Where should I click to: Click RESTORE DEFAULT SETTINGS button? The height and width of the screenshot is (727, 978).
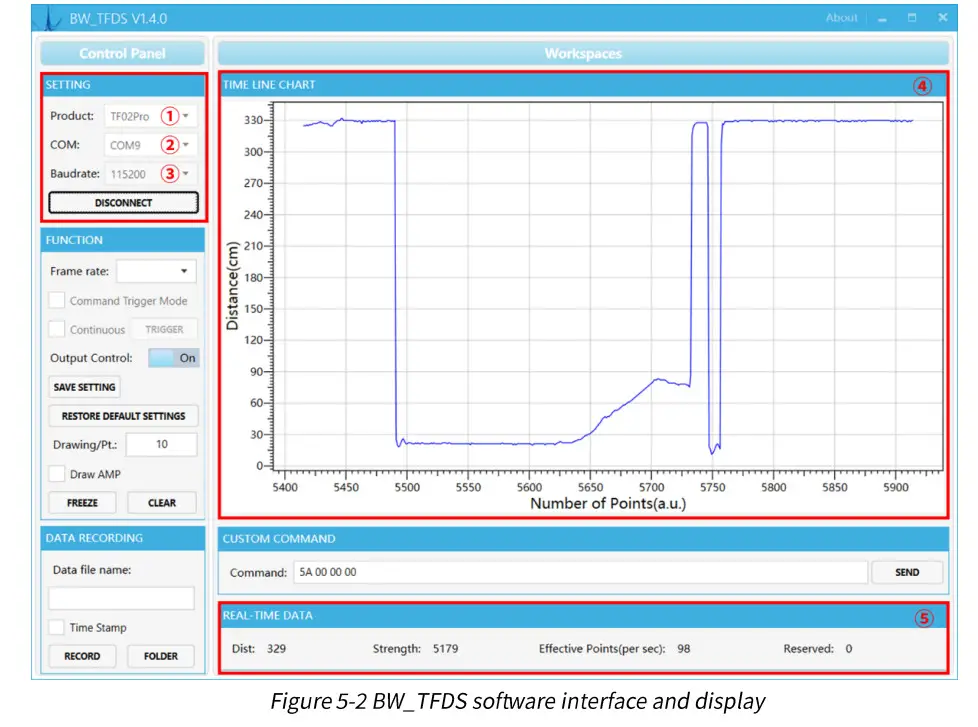coord(123,416)
